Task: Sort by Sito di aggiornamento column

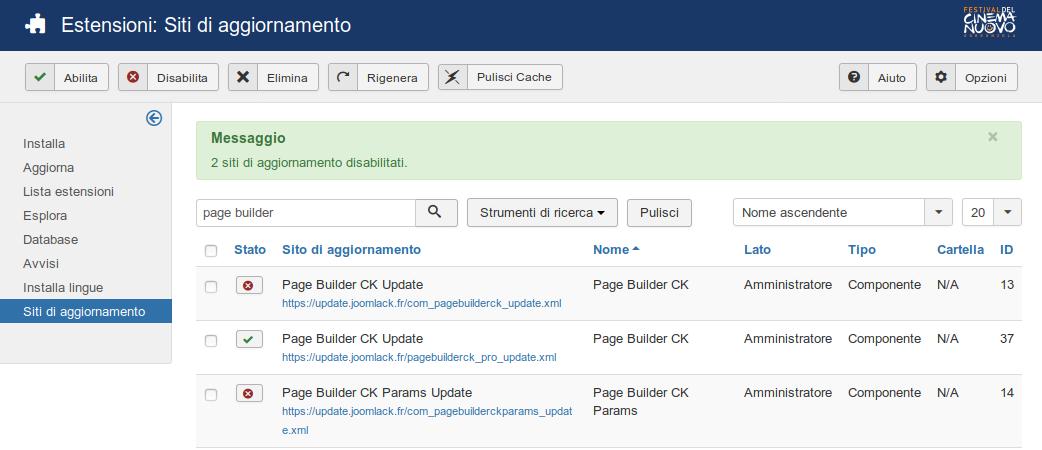Action: (351, 250)
